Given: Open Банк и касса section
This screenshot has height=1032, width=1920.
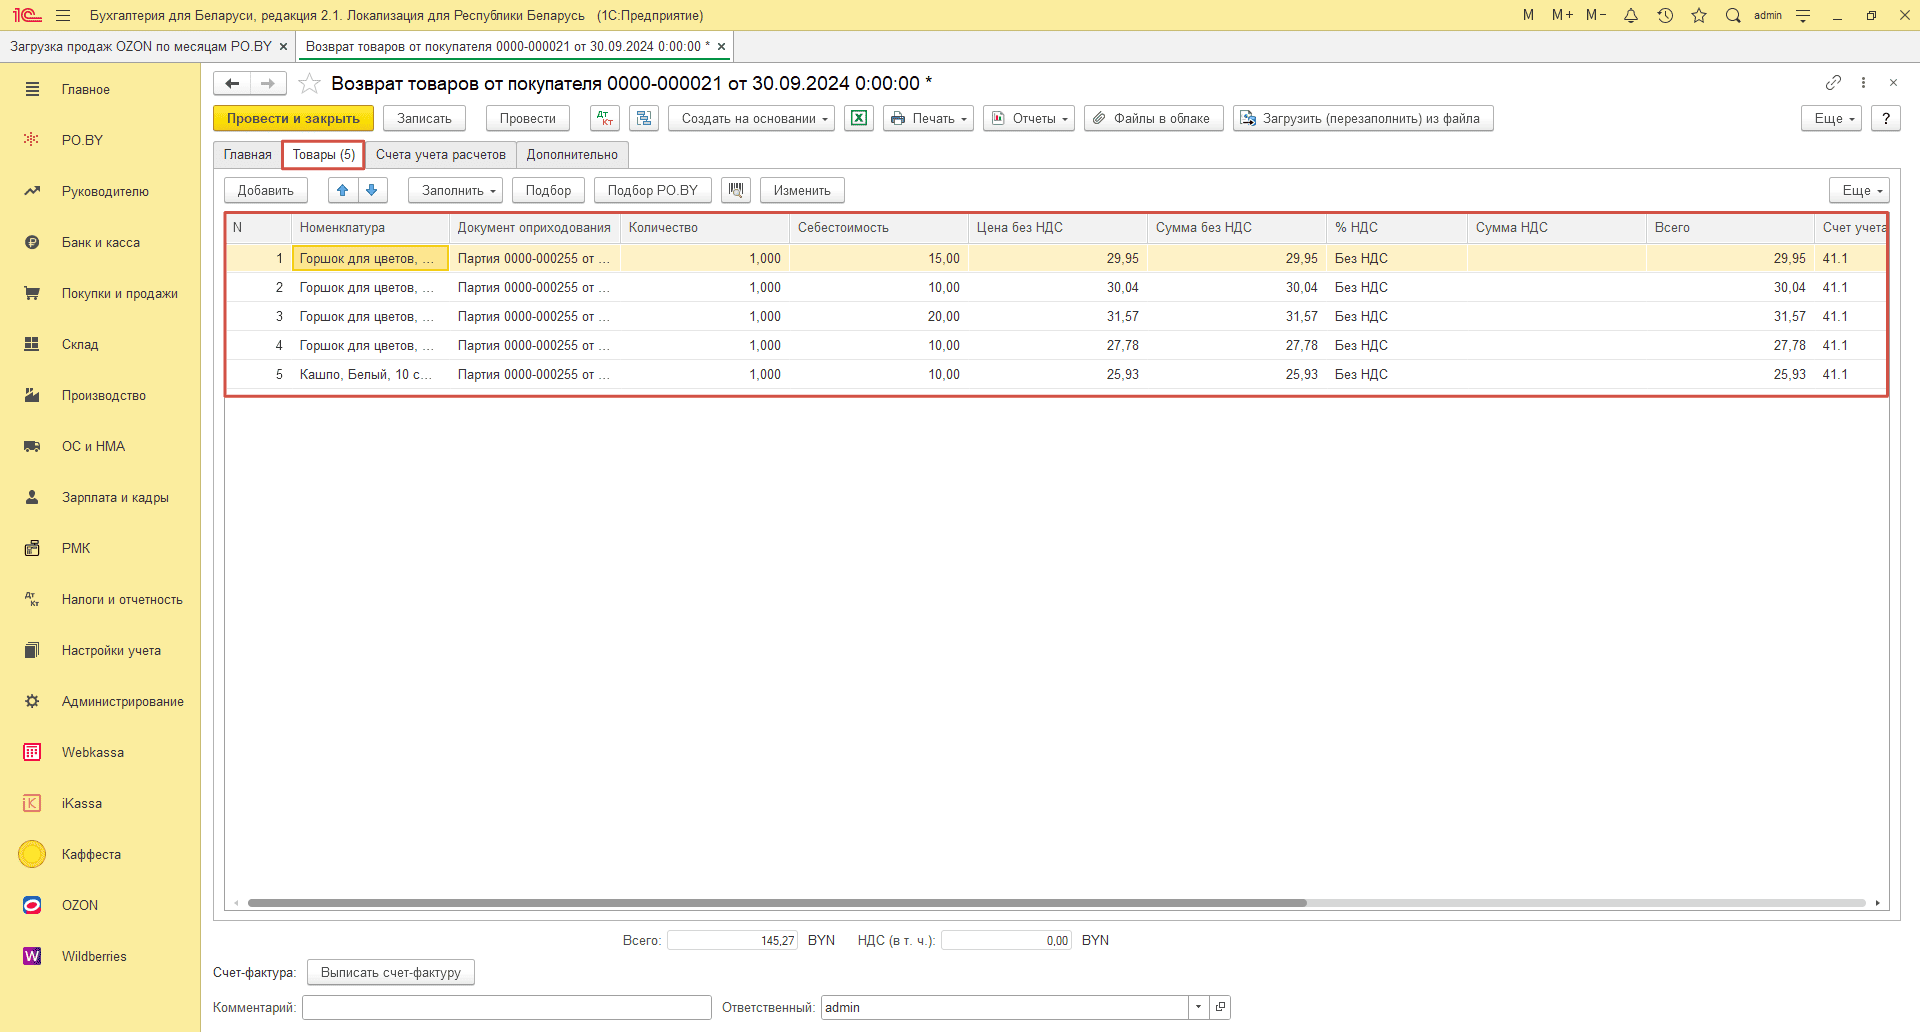Looking at the screenshot, I should 100,242.
